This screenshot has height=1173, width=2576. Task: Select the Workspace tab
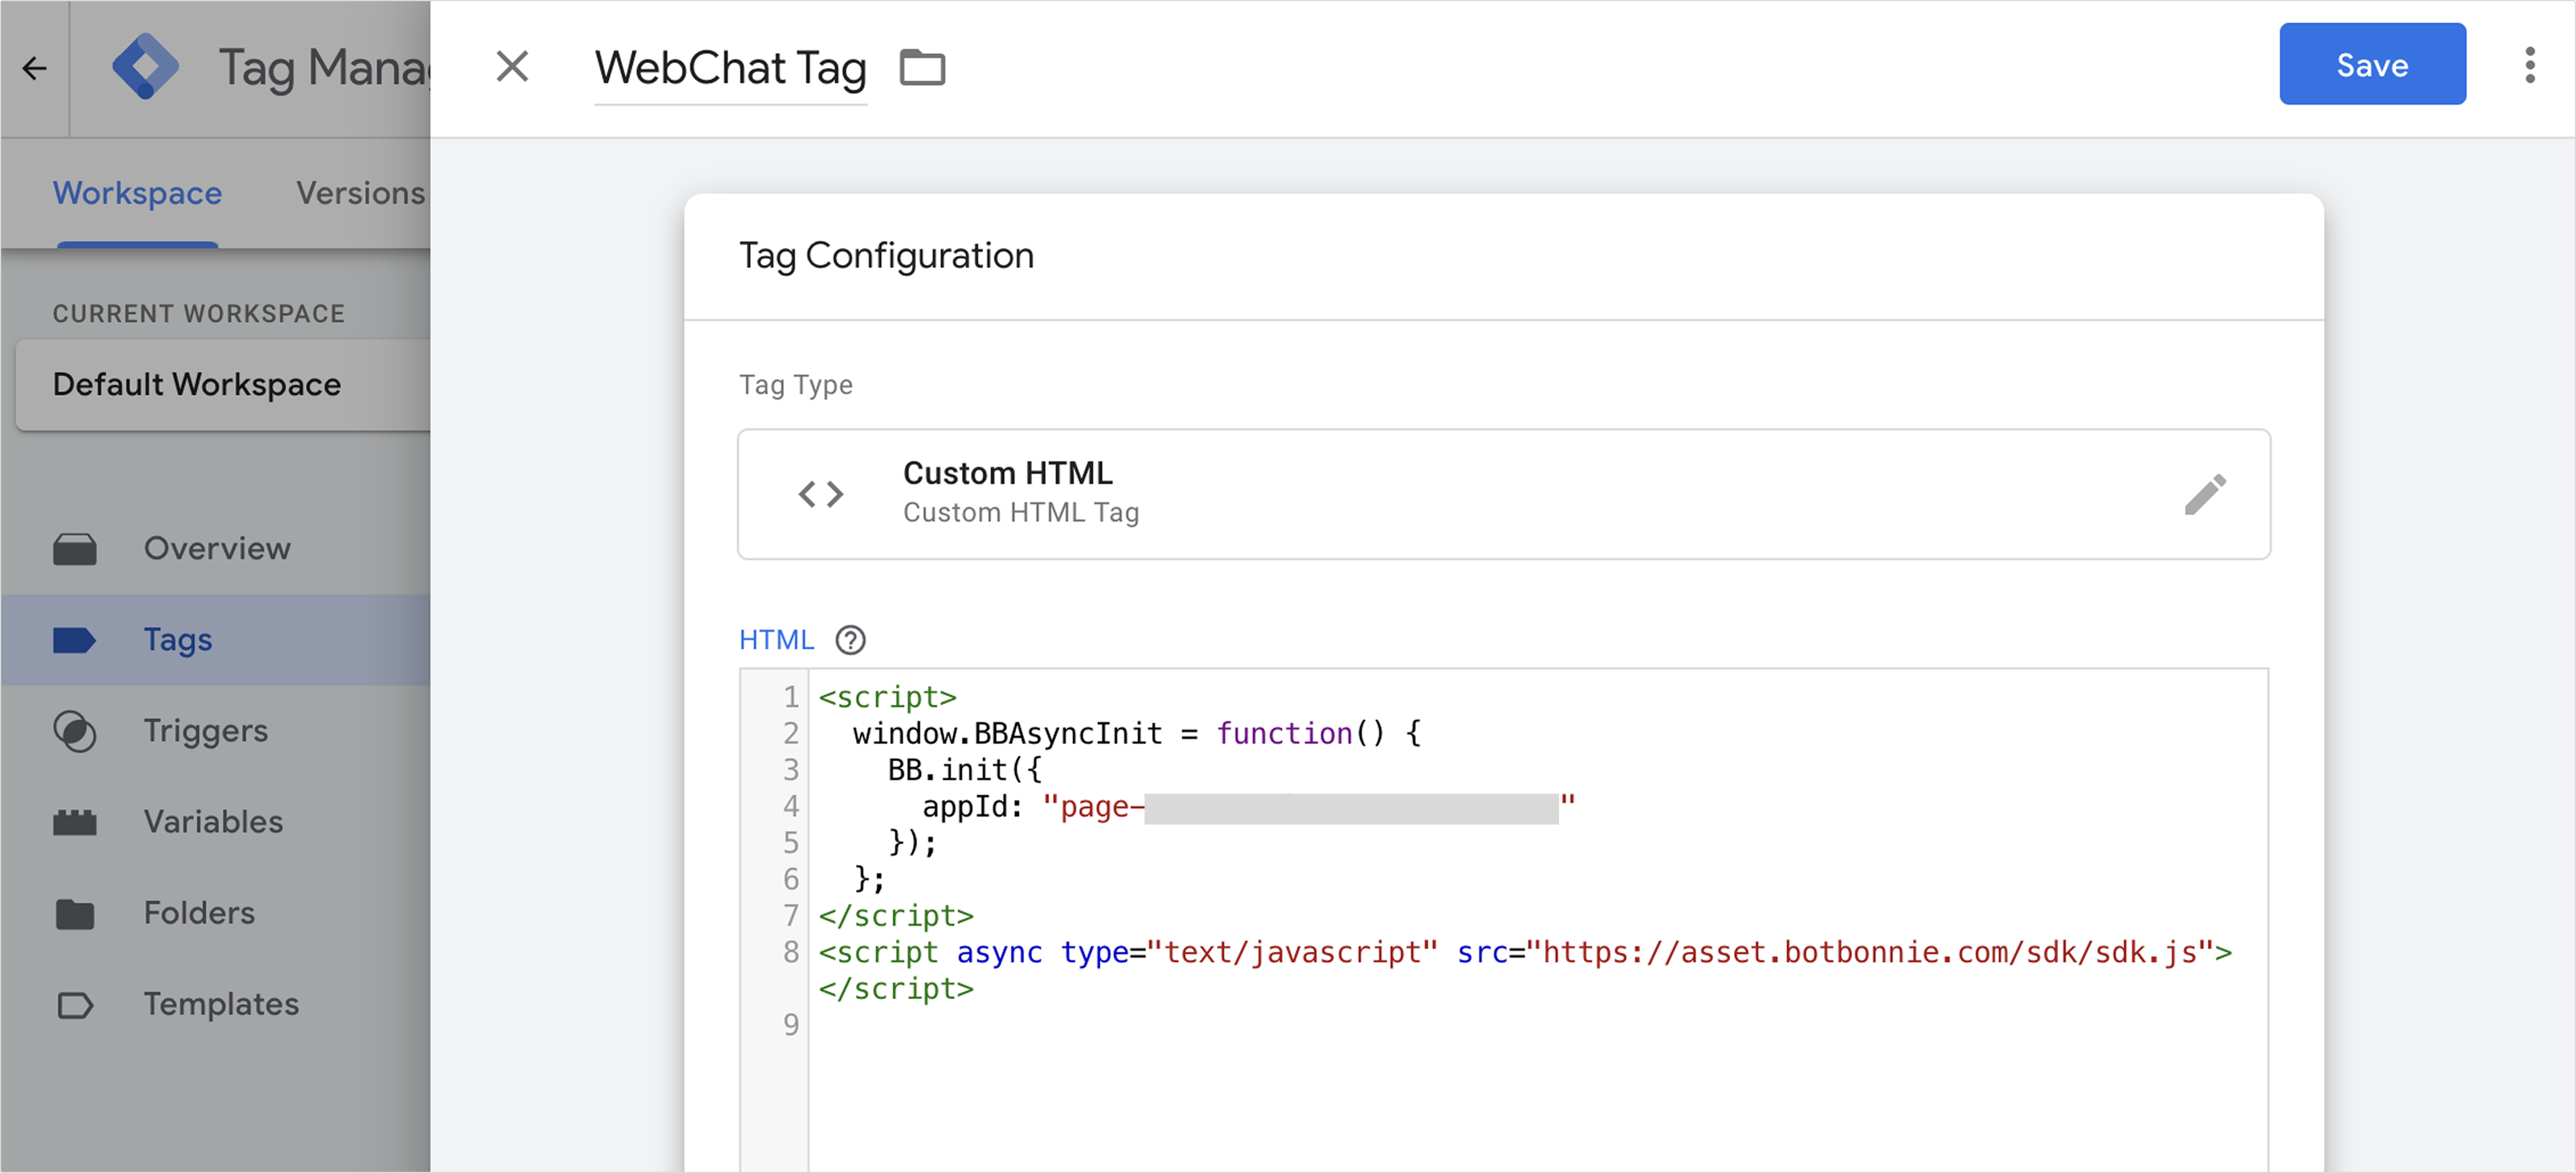pos(137,192)
